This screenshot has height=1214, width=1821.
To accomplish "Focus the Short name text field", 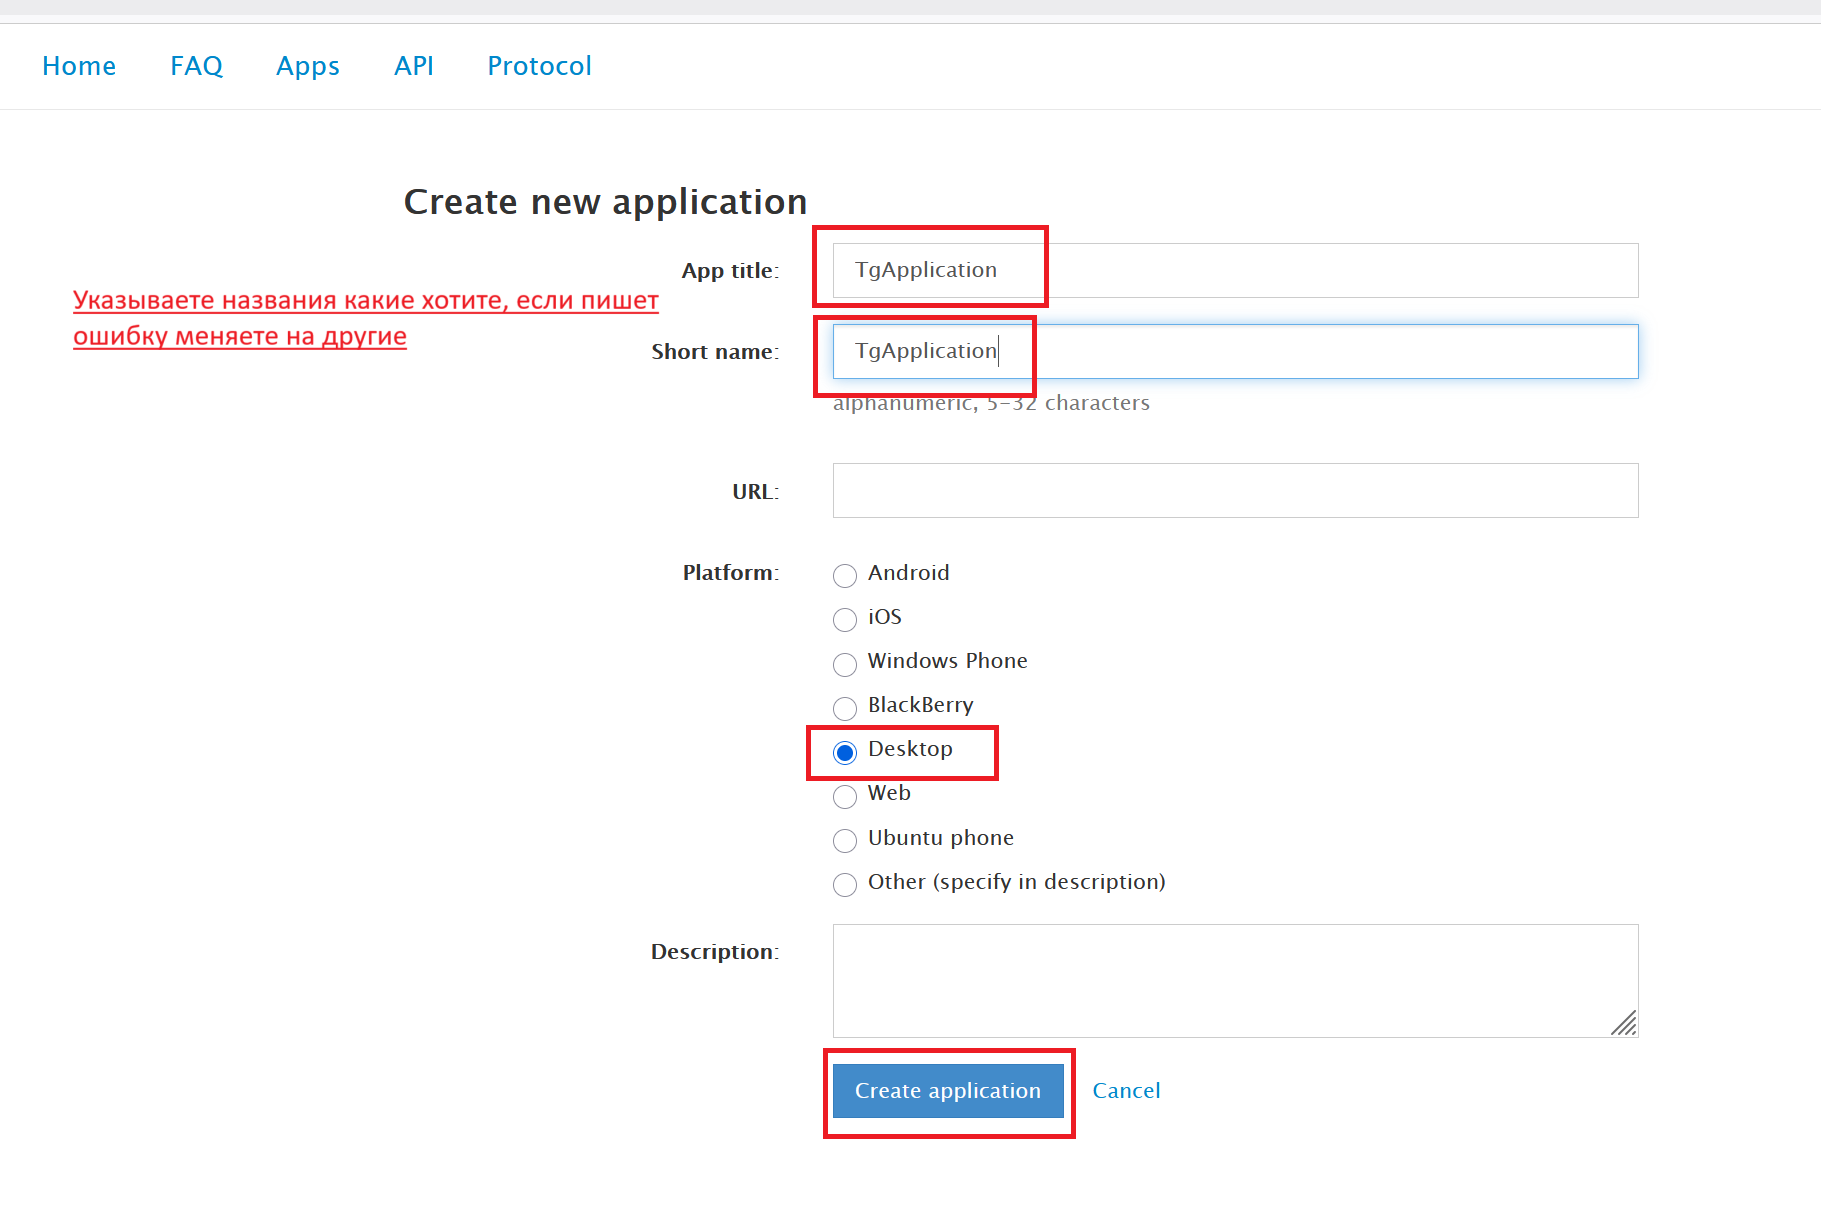I will click(x=1234, y=351).
